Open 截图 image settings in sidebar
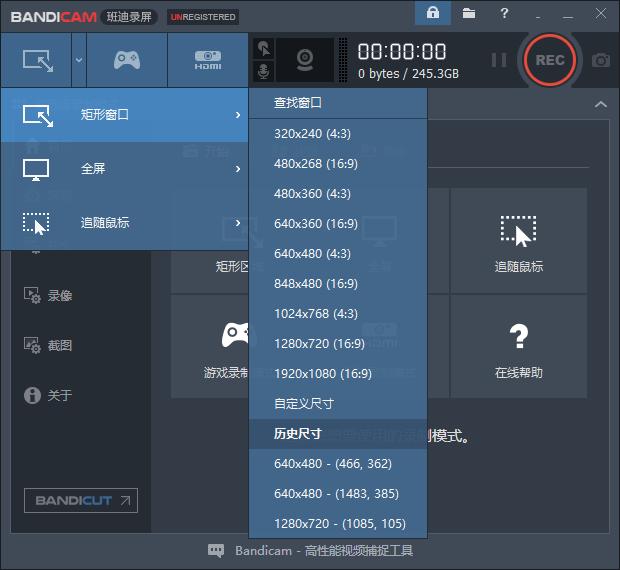This screenshot has width=620, height=570. point(48,345)
